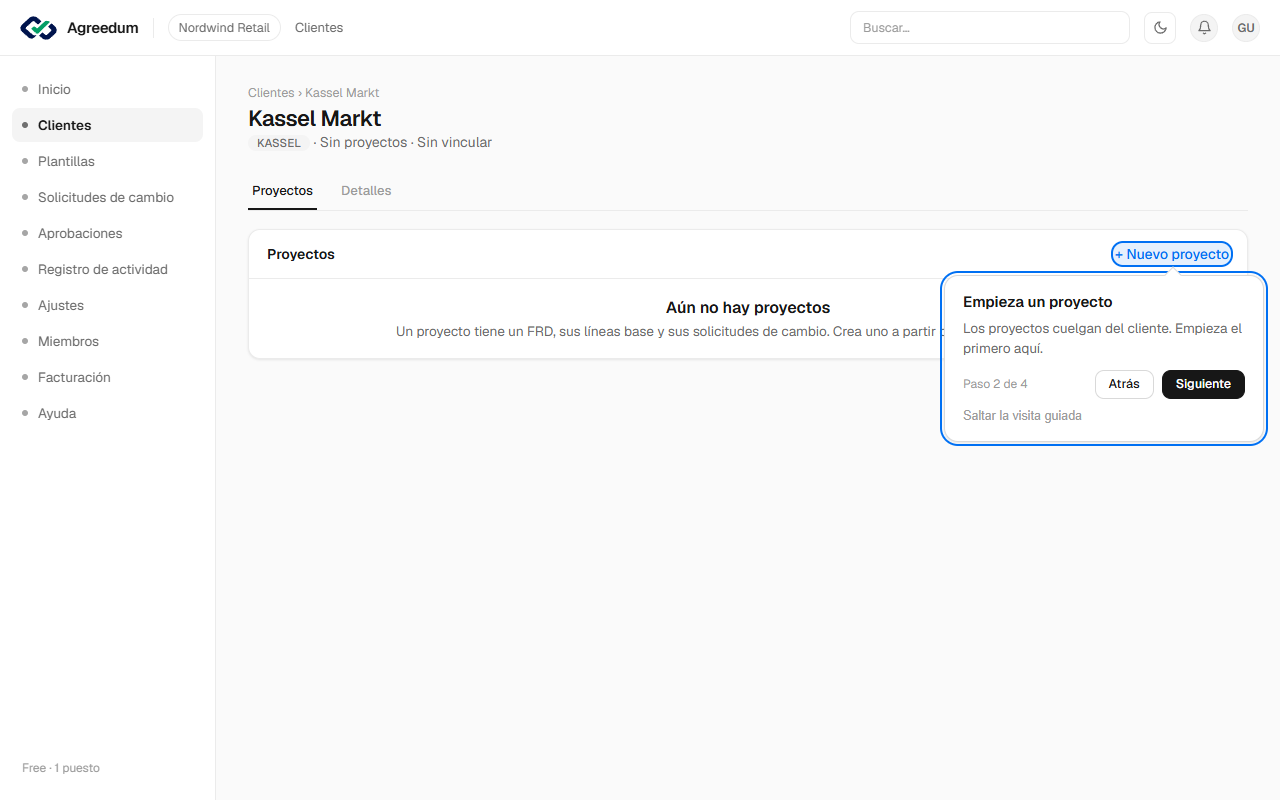Click Siguiente in the tour popup
1280x800 pixels.
(x=1203, y=384)
